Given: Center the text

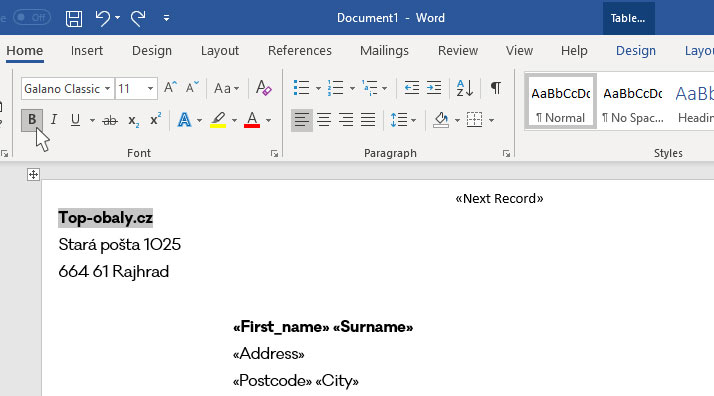Looking at the screenshot, I should [x=324, y=120].
